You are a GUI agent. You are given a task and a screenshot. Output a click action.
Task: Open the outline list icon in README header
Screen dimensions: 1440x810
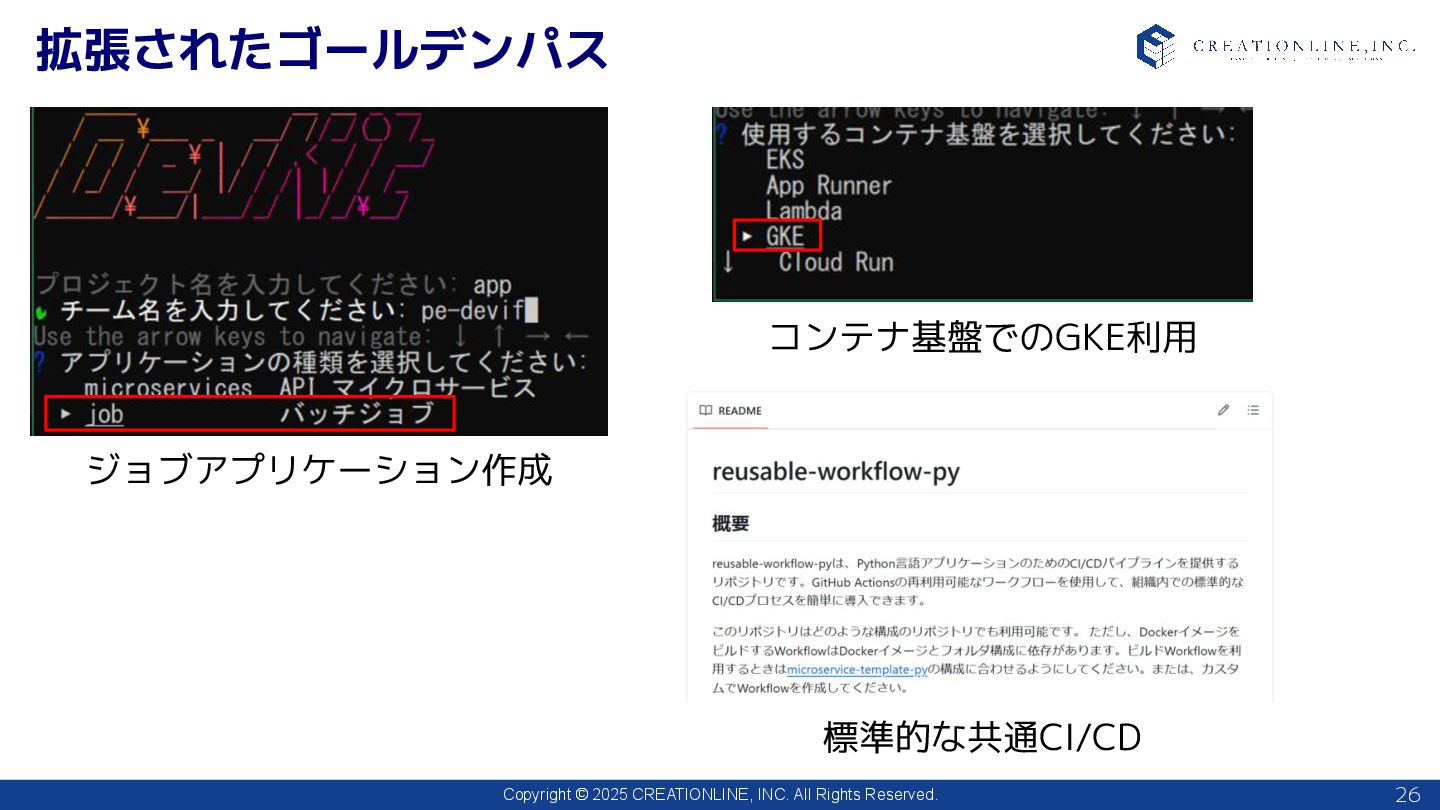(1253, 410)
